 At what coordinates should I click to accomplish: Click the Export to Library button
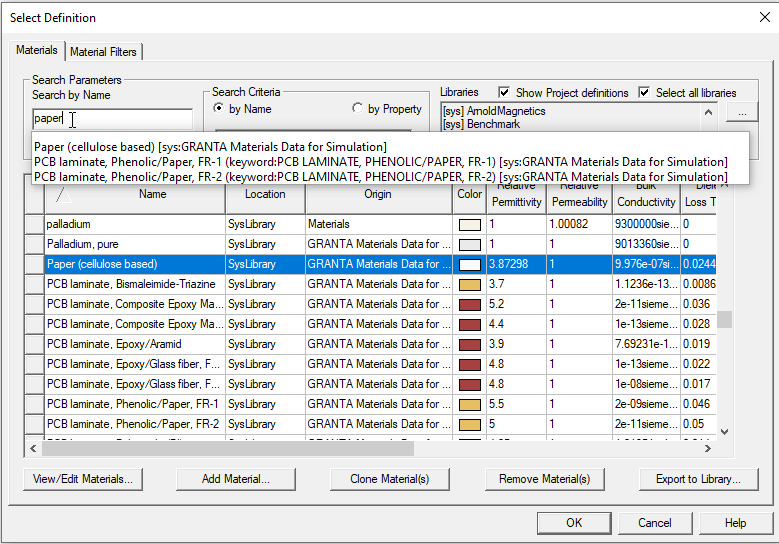(699, 479)
